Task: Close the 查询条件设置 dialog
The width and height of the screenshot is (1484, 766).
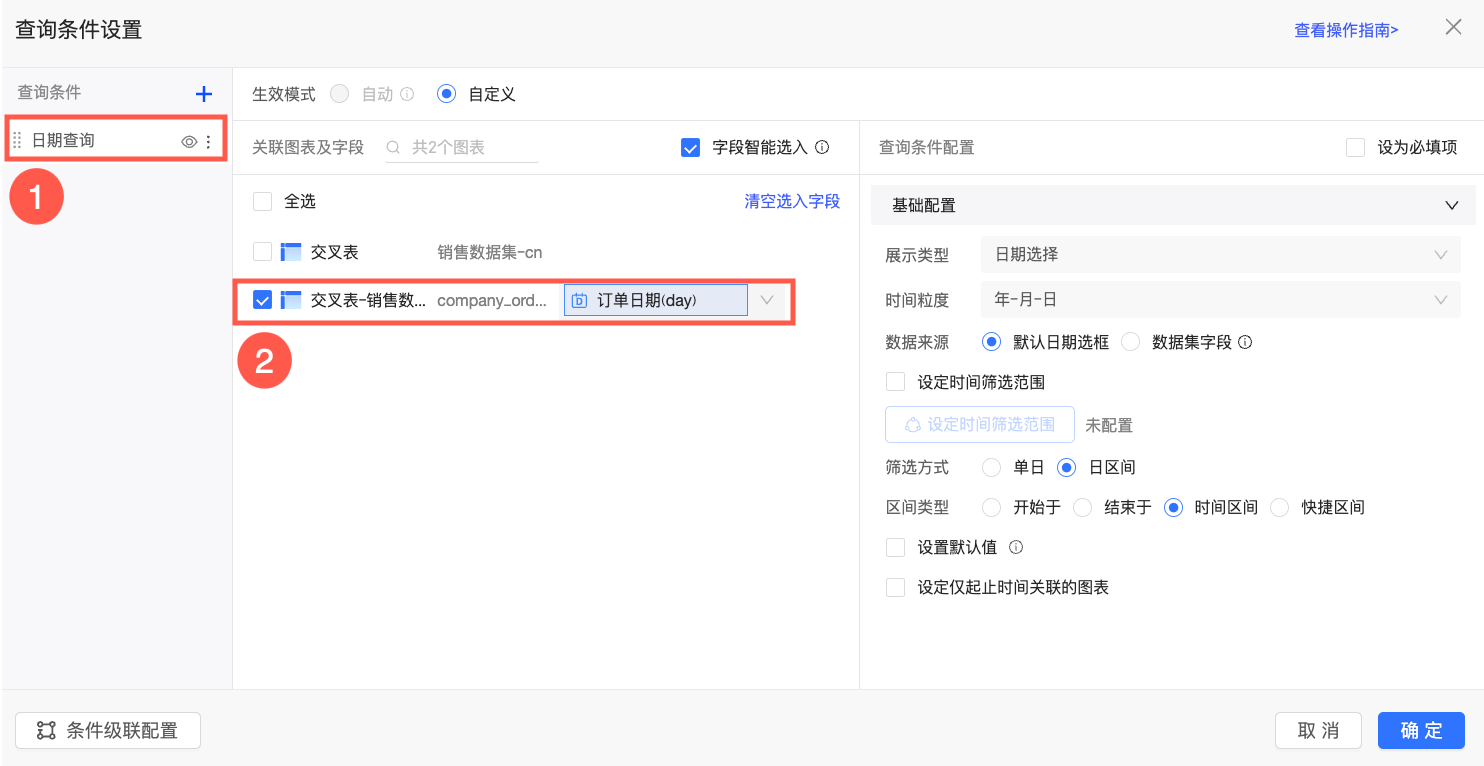Action: click(1453, 27)
